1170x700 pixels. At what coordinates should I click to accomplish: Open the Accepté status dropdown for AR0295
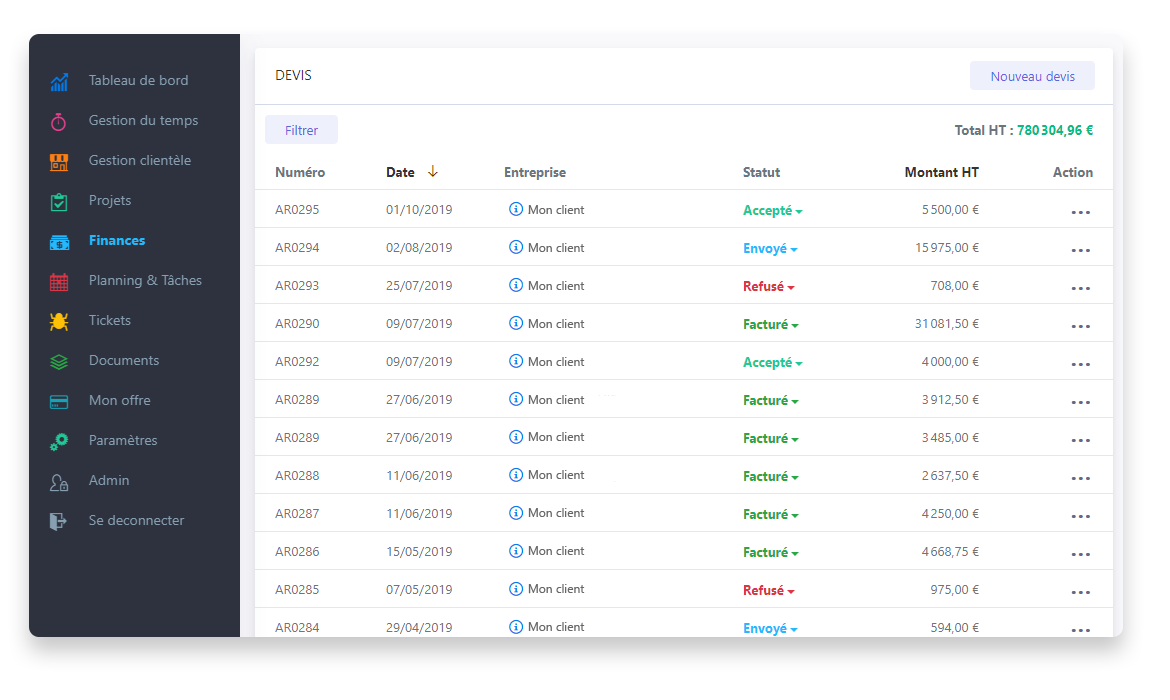click(772, 210)
